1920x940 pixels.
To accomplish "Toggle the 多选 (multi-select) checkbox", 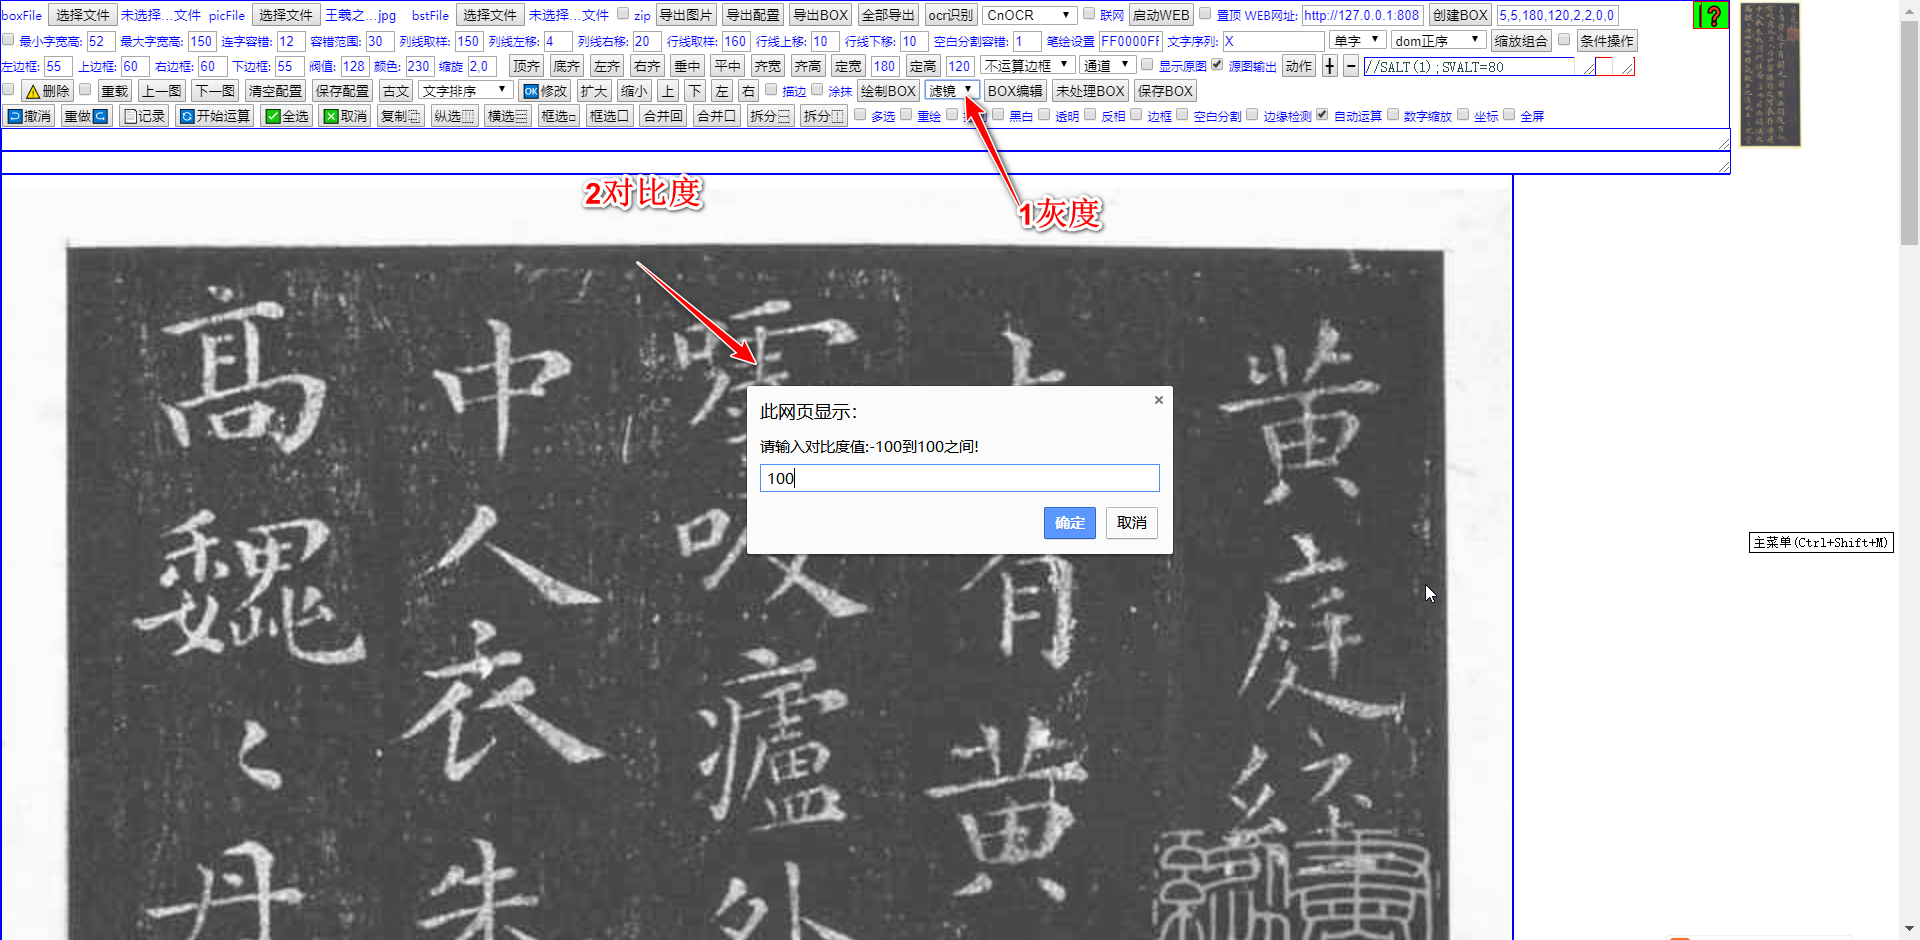I will 860,114.
